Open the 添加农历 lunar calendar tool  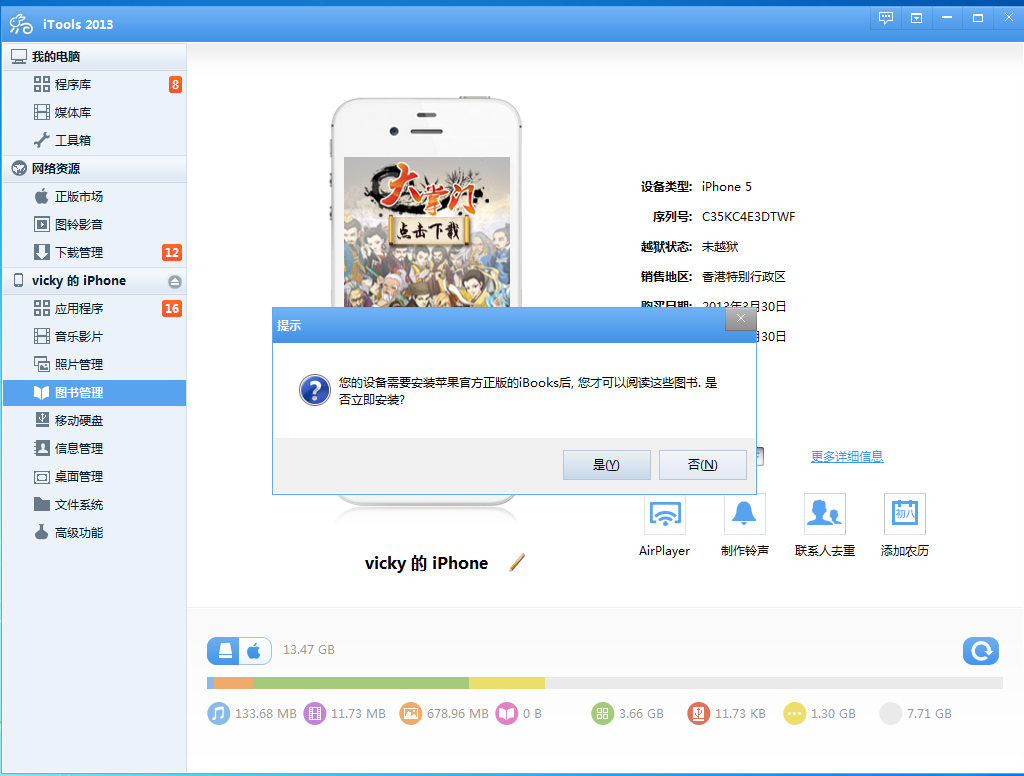click(904, 517)
